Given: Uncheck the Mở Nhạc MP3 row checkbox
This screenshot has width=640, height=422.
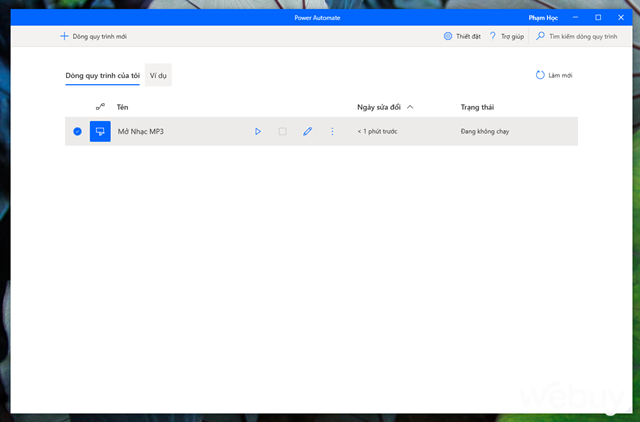Looking at the screenshot, I should [x=77, y=131].
